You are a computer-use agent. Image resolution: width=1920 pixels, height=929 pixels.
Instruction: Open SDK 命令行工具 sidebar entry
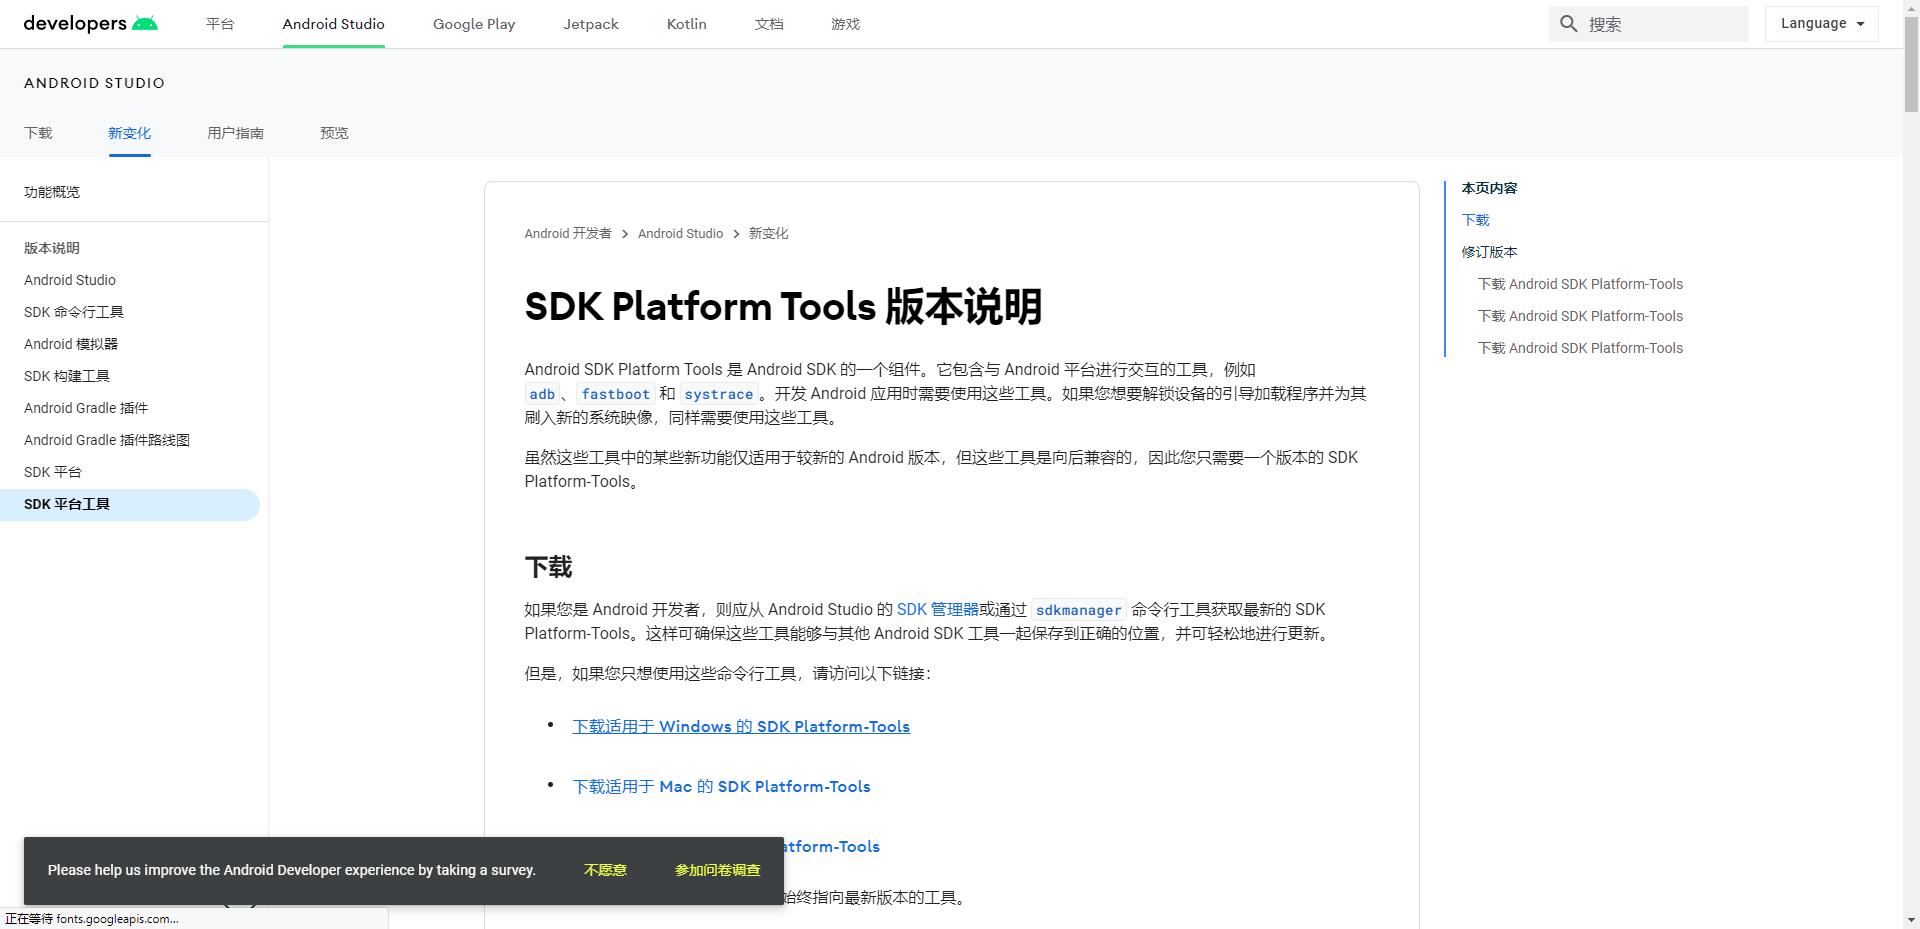point(74,312)
